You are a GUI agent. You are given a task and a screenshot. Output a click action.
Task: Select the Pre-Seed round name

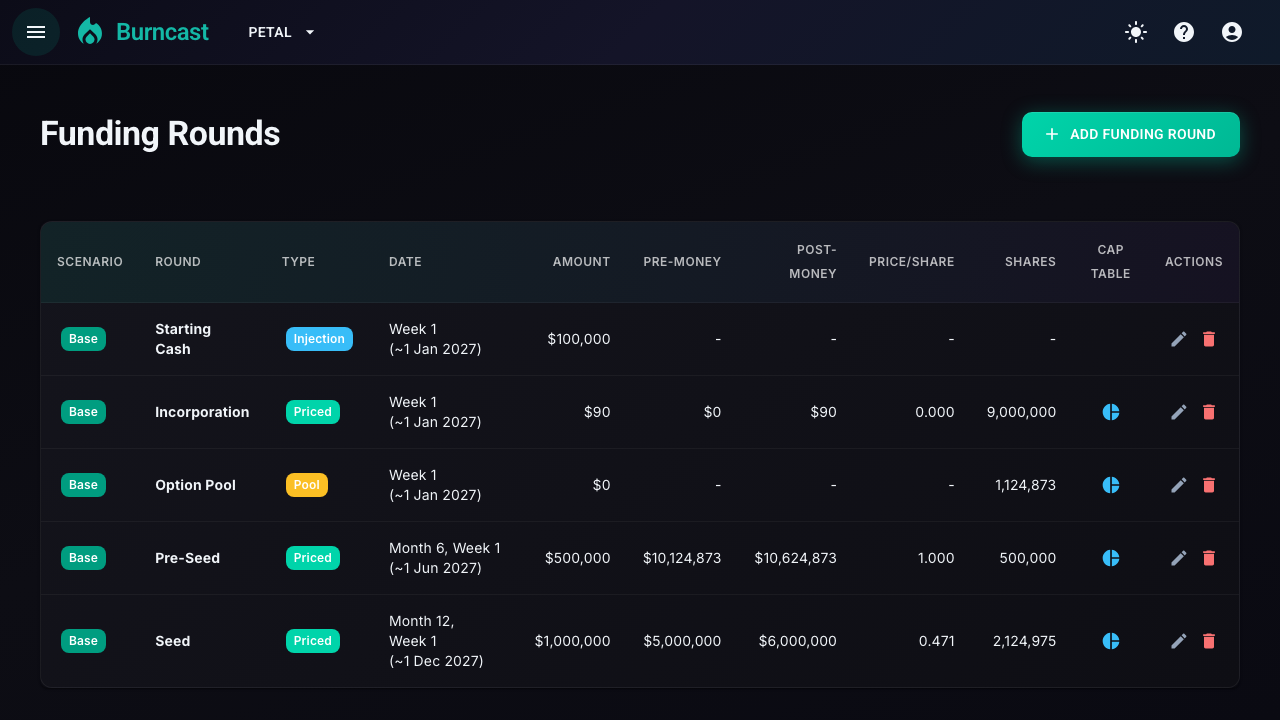pos(187,558)
